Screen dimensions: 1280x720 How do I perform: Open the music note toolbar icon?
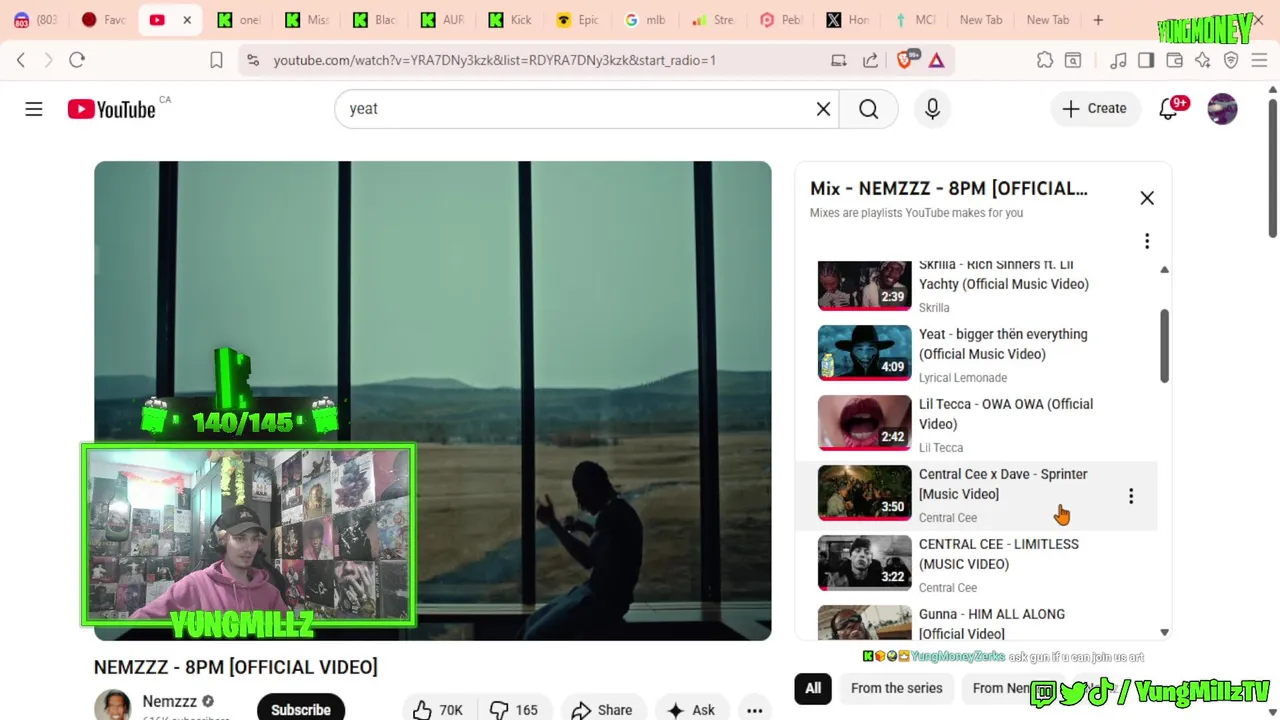tap(1118, 60)
